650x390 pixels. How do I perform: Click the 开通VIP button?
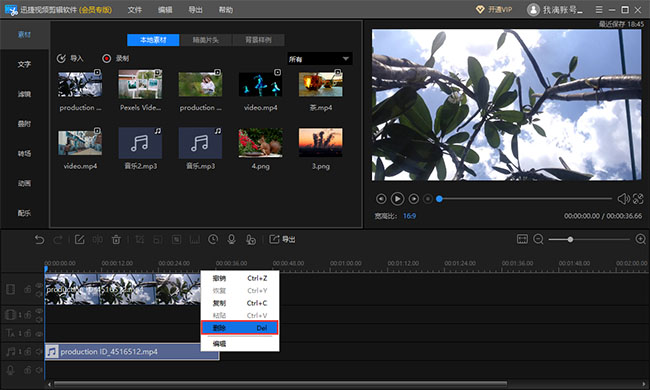click(494, 10)
